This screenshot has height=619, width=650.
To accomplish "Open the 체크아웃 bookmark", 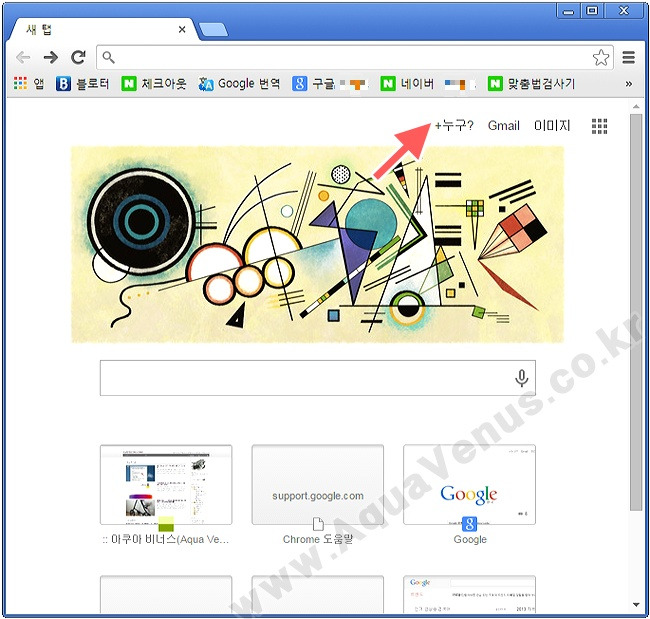I will click(154, 84).
